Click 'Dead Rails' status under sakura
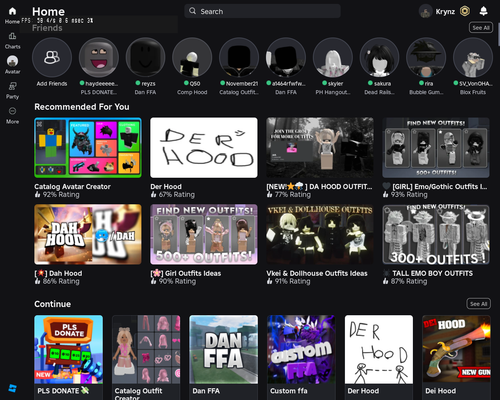This screenshot has height=400, width=500. (379, 92)
